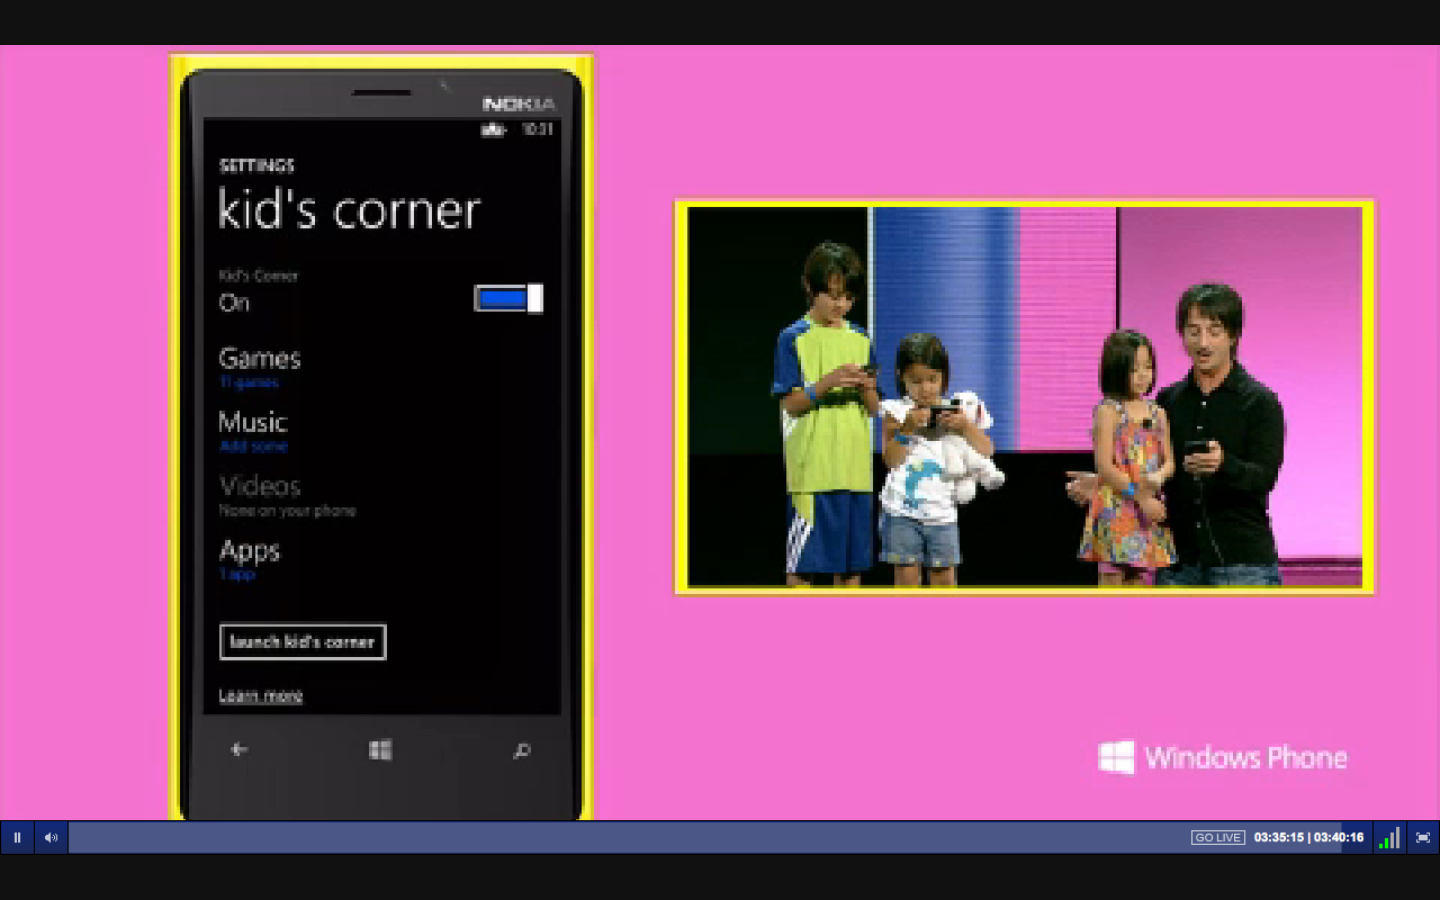Viewport: 1440px width, 900px height.
Task: Click the GO LIVE button
Action: pyautogui.click(x=1217, y=838)
